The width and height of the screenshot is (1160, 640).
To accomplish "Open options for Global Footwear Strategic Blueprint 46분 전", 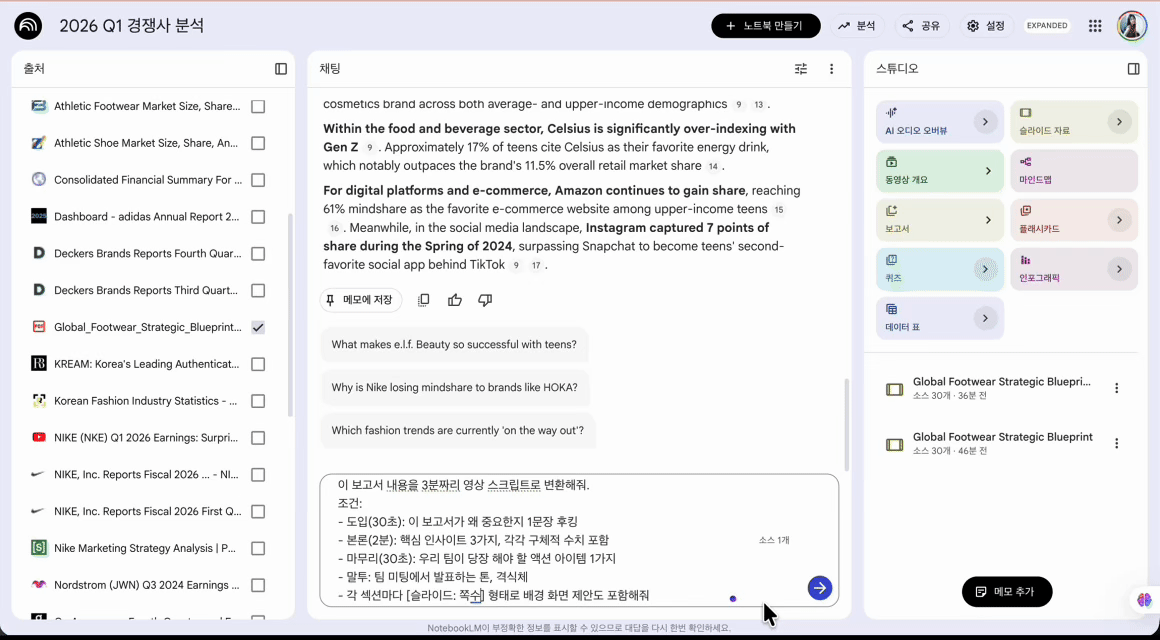I will pyautogui.click(x=1117, y=443).
